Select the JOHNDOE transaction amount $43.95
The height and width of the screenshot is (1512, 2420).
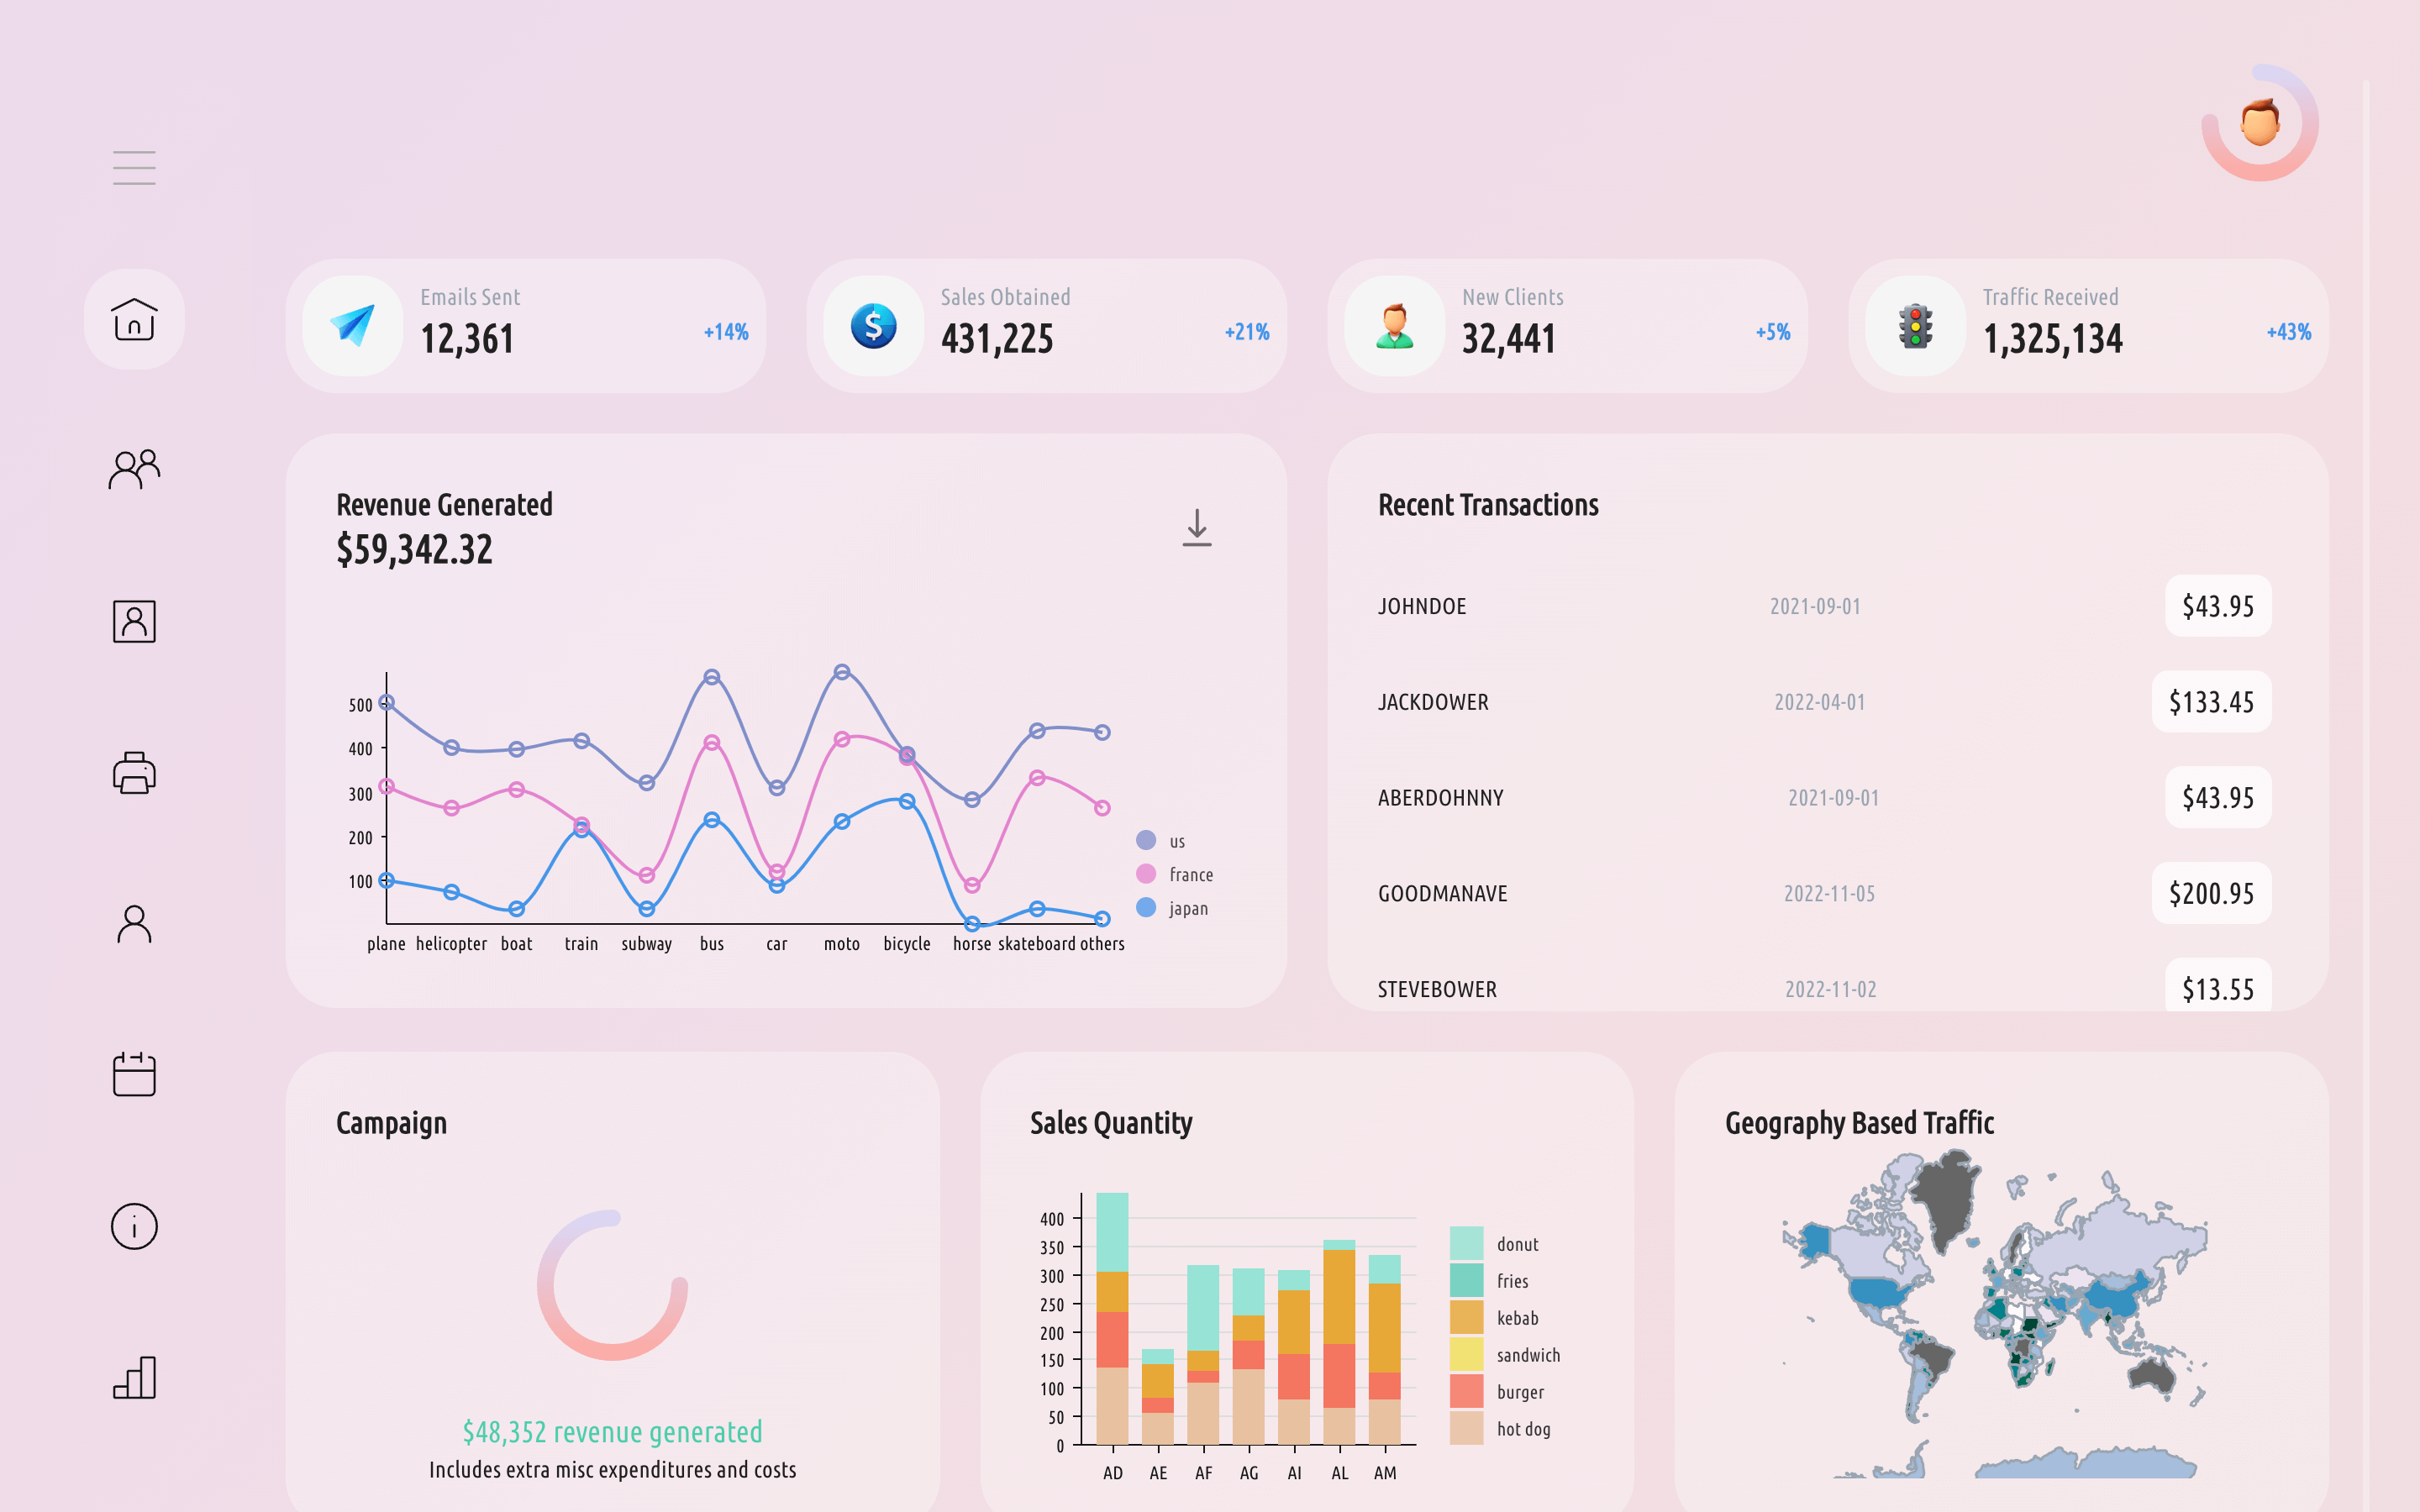[2218, 606]
